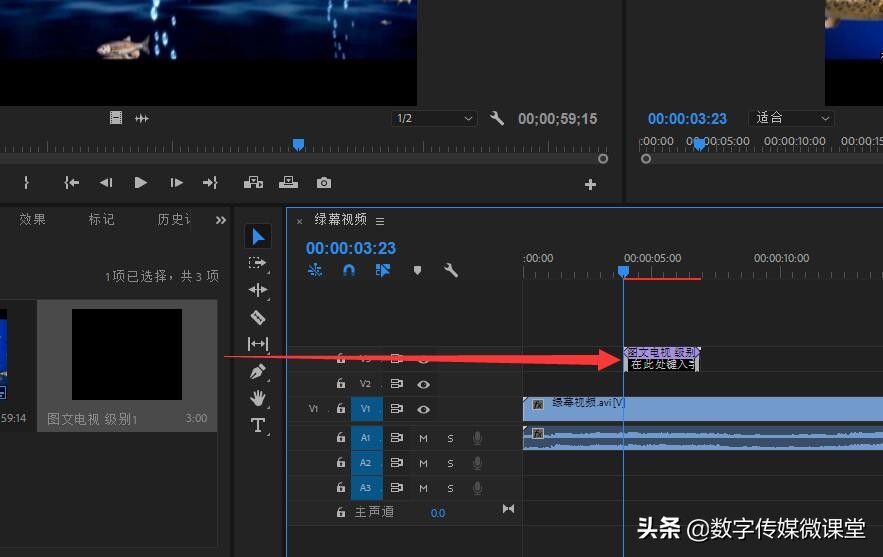Toggle lock on audio track A1
This screenshot has height=557, width=883.
click(x=341, y=438)
